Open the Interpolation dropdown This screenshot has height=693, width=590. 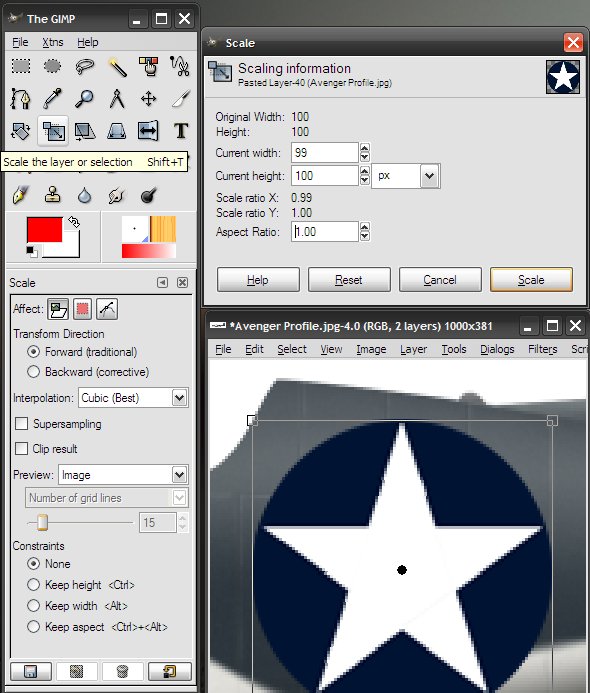tap(133, 398)
